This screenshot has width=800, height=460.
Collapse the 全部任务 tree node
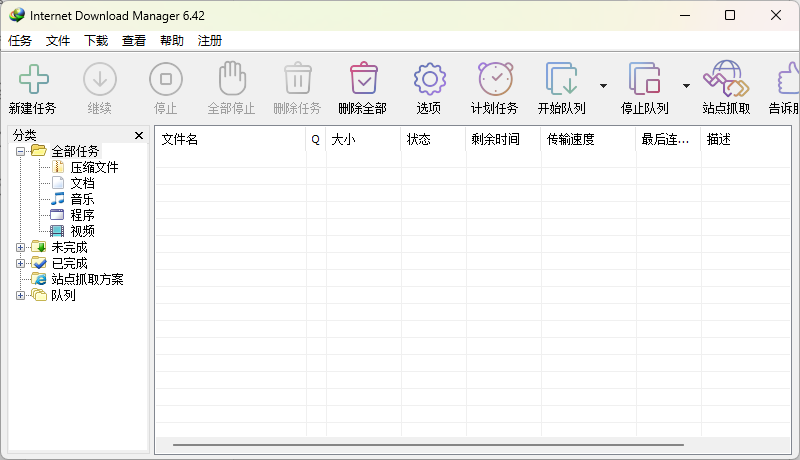pyautogui.click(x=21, y=151)
